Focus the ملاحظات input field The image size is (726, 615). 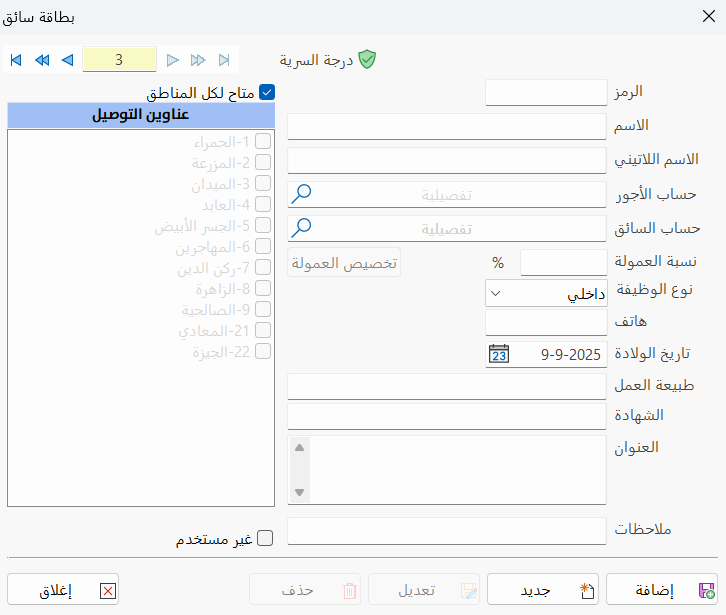447,531
